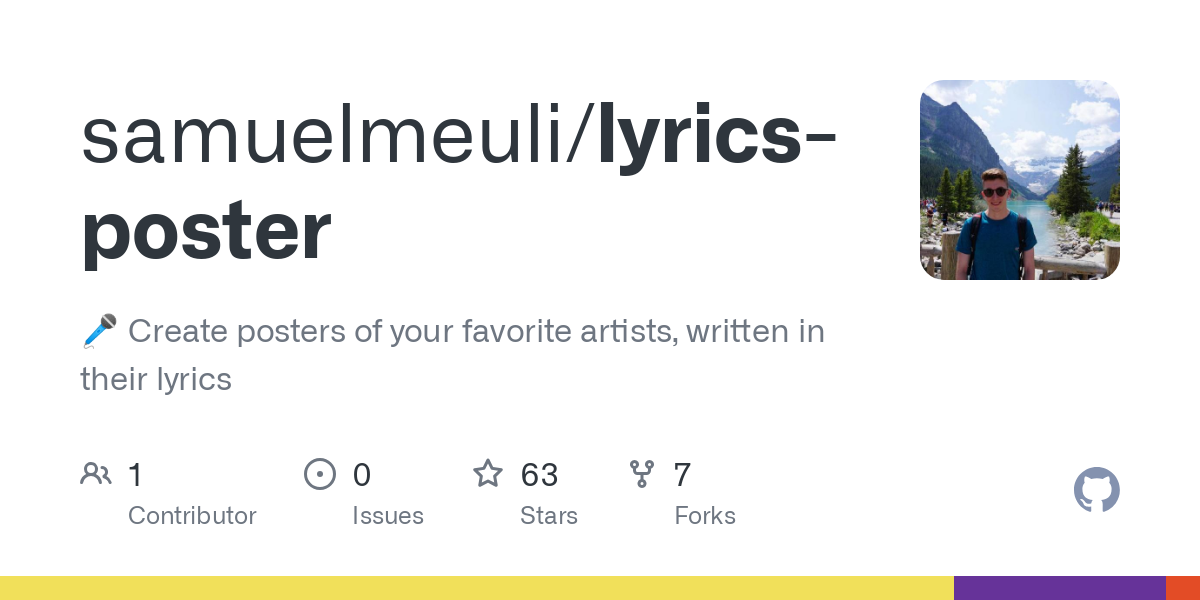Open the bold "lyrics-" repository name
The width and height of the screenshot is (1200, 600).
(717, 137)
